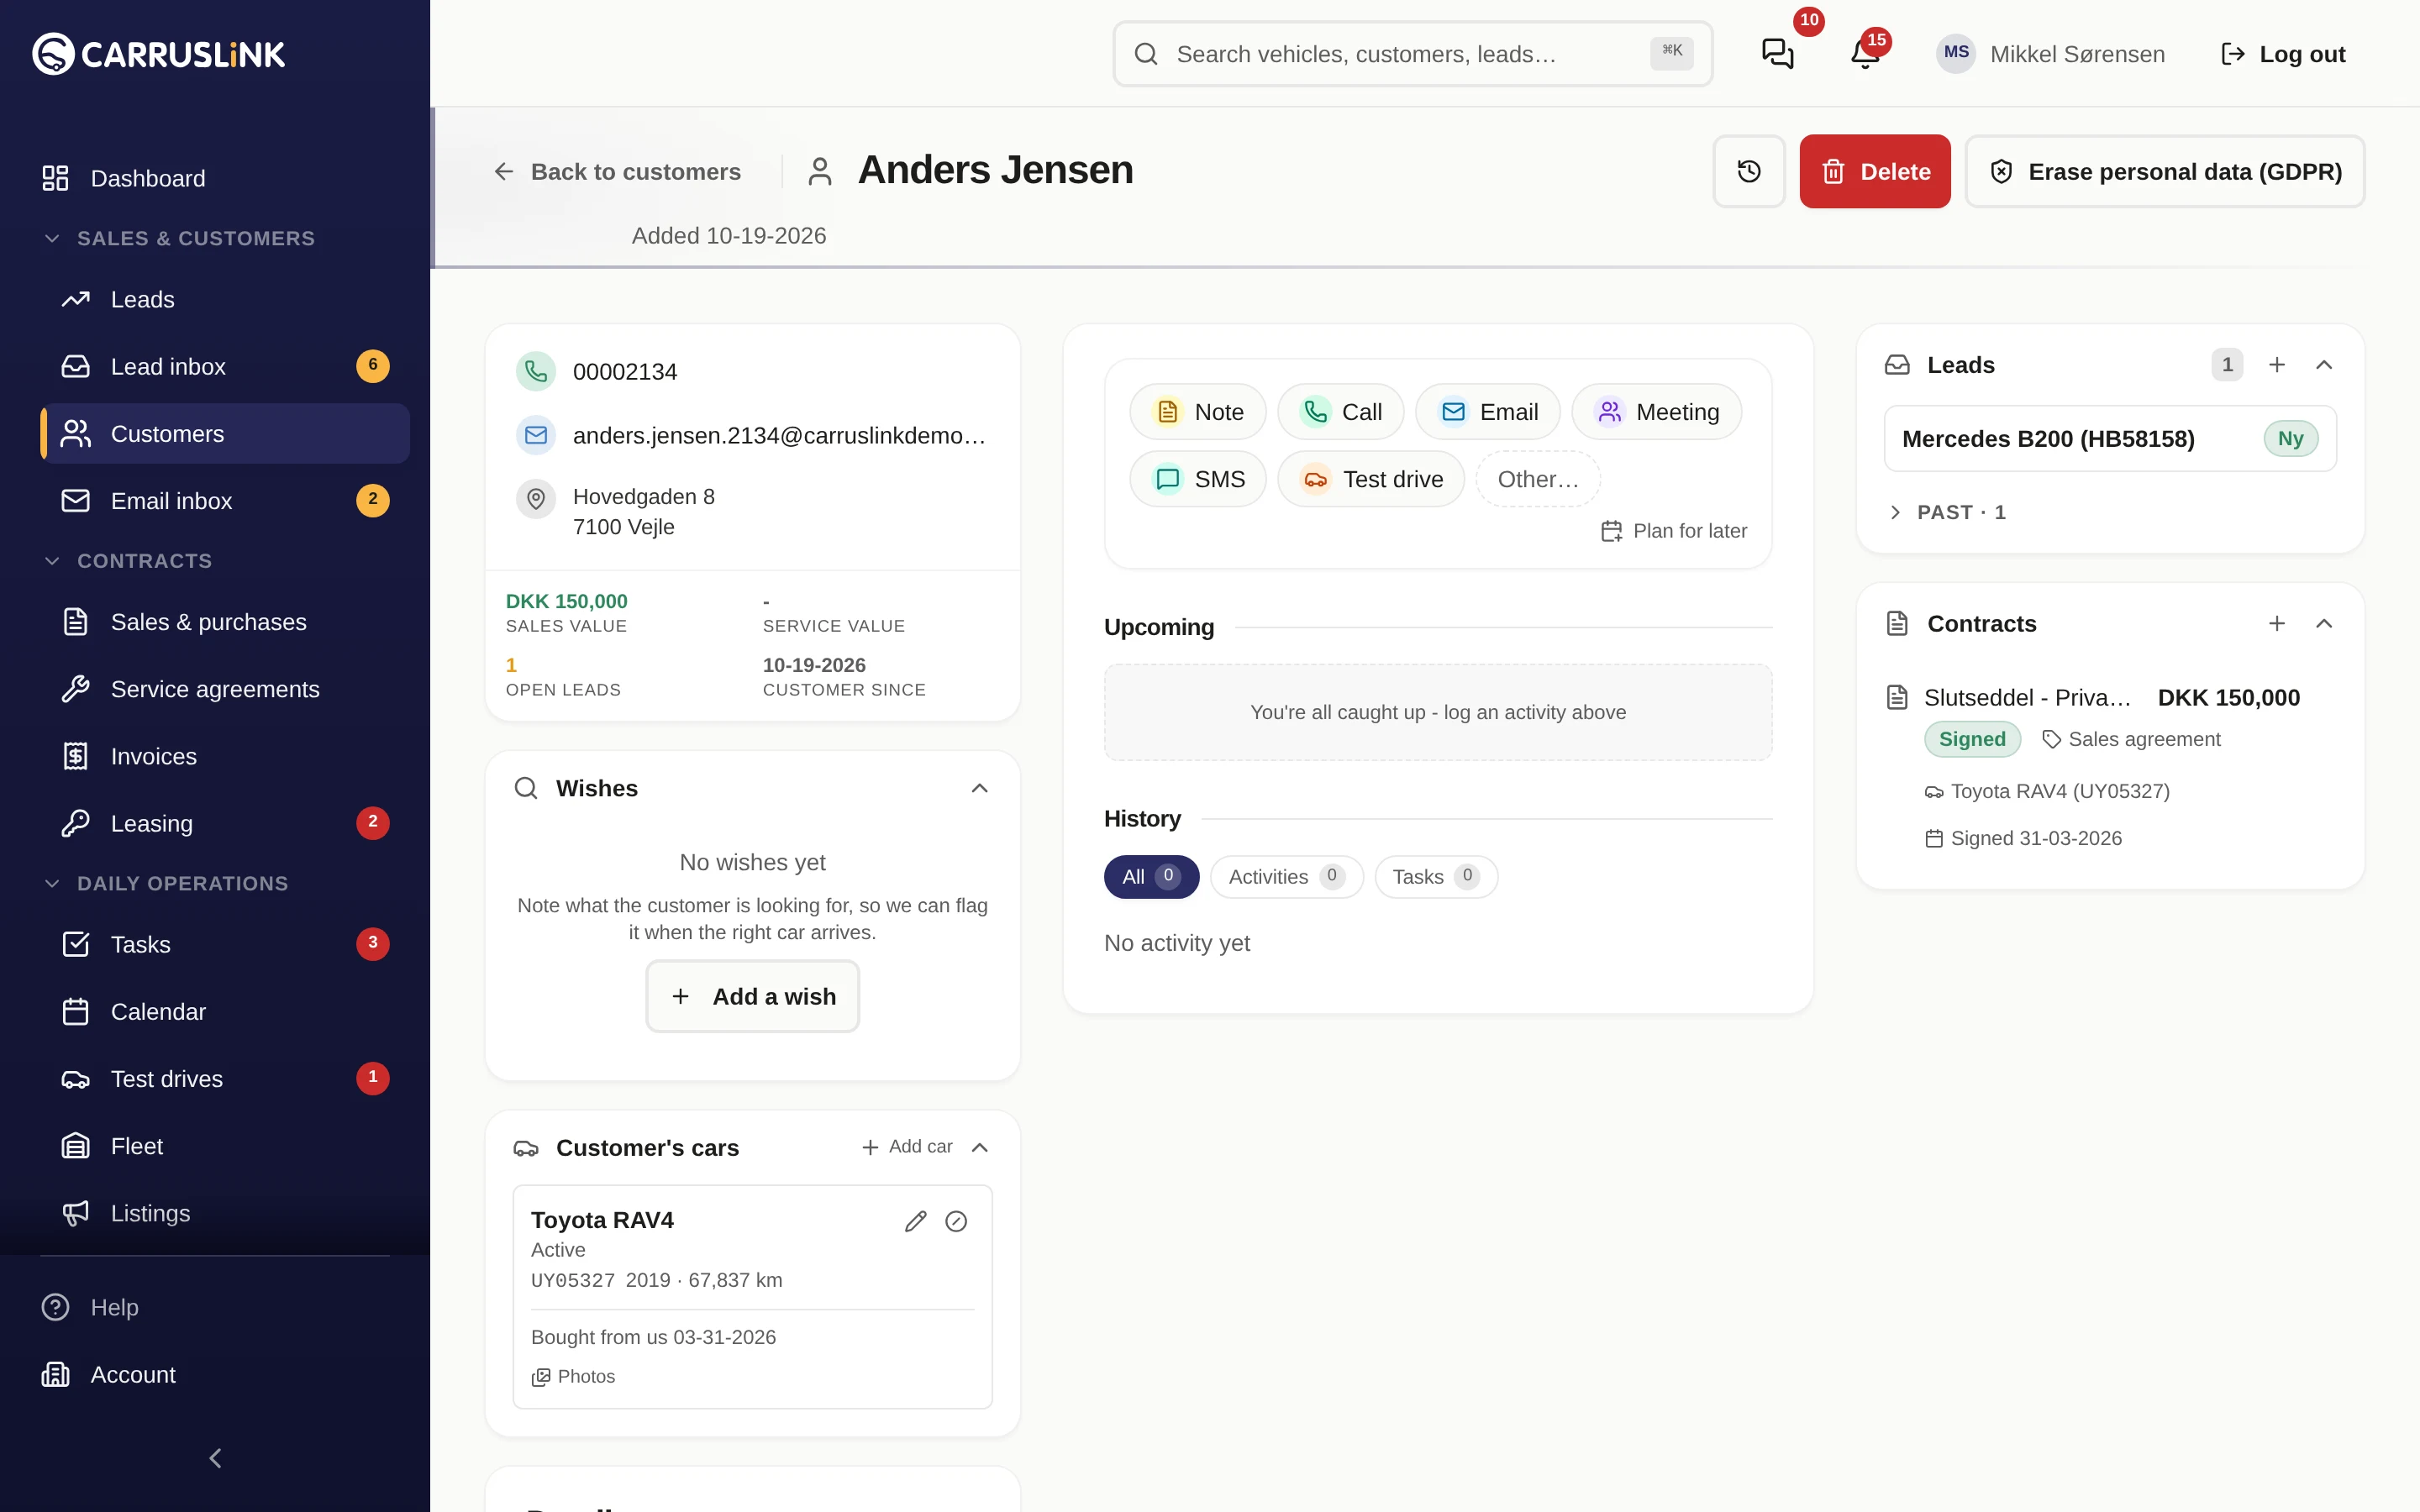Screen dimensions: 2420x1512
Task: Show the All history filter
Action: click(1151, 877)
